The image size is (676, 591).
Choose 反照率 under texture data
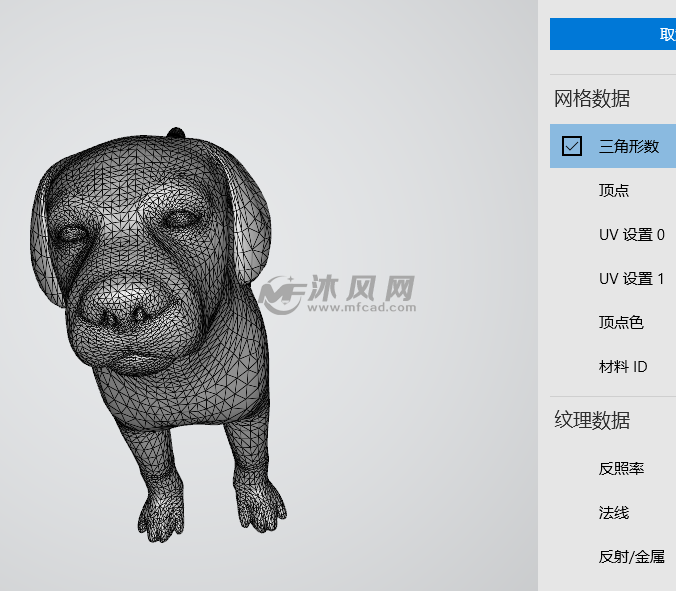621,468
